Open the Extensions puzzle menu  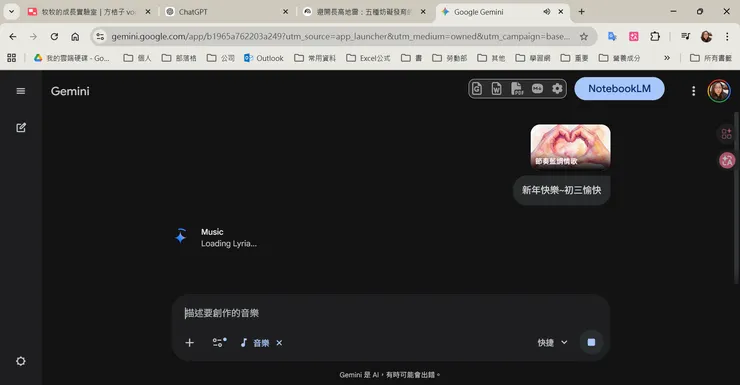pyautogui.click(x=655, y=36)
